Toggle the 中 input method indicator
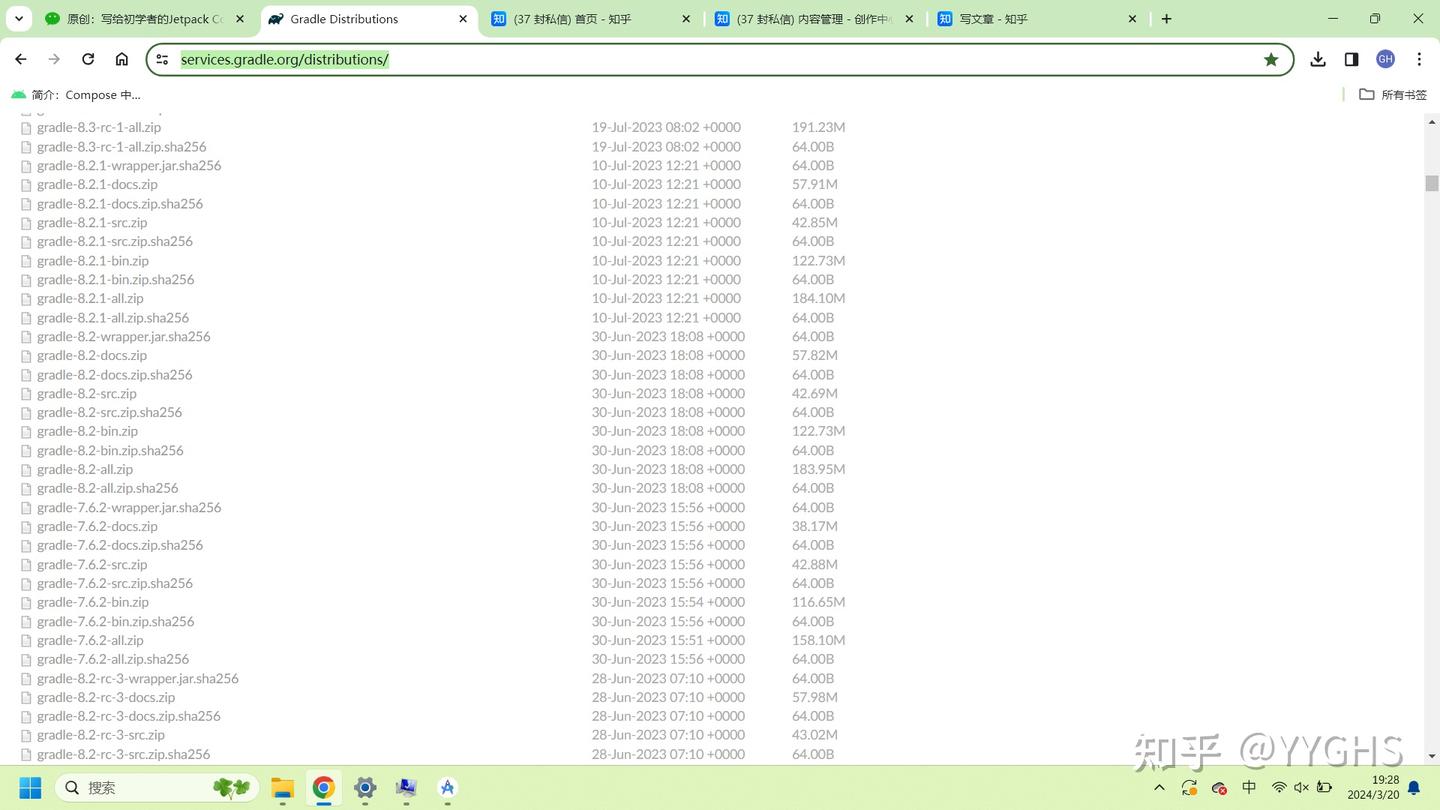Screen dimensions: 1440x810 point(1249,788)
